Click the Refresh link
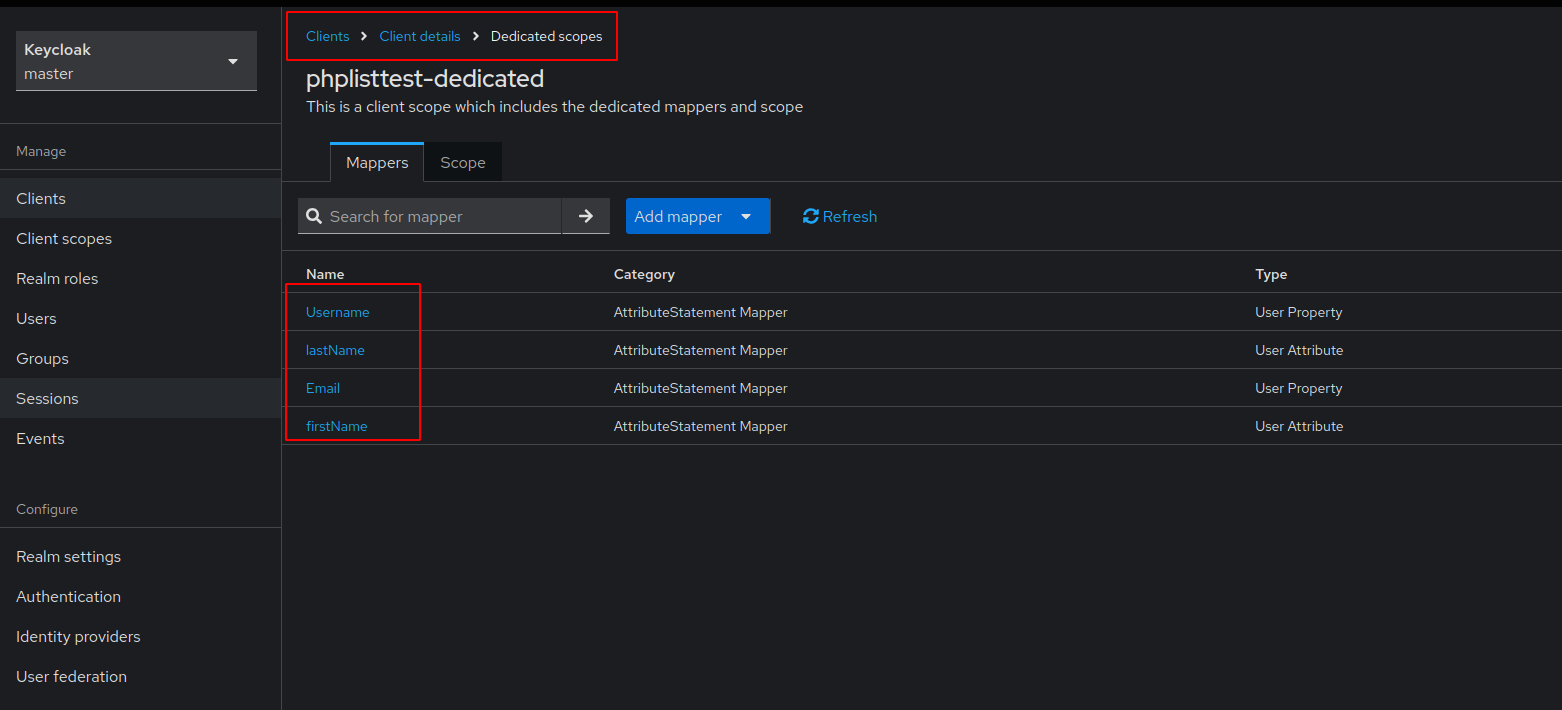Screen dimensions: 1562x710 click(840, 216)
